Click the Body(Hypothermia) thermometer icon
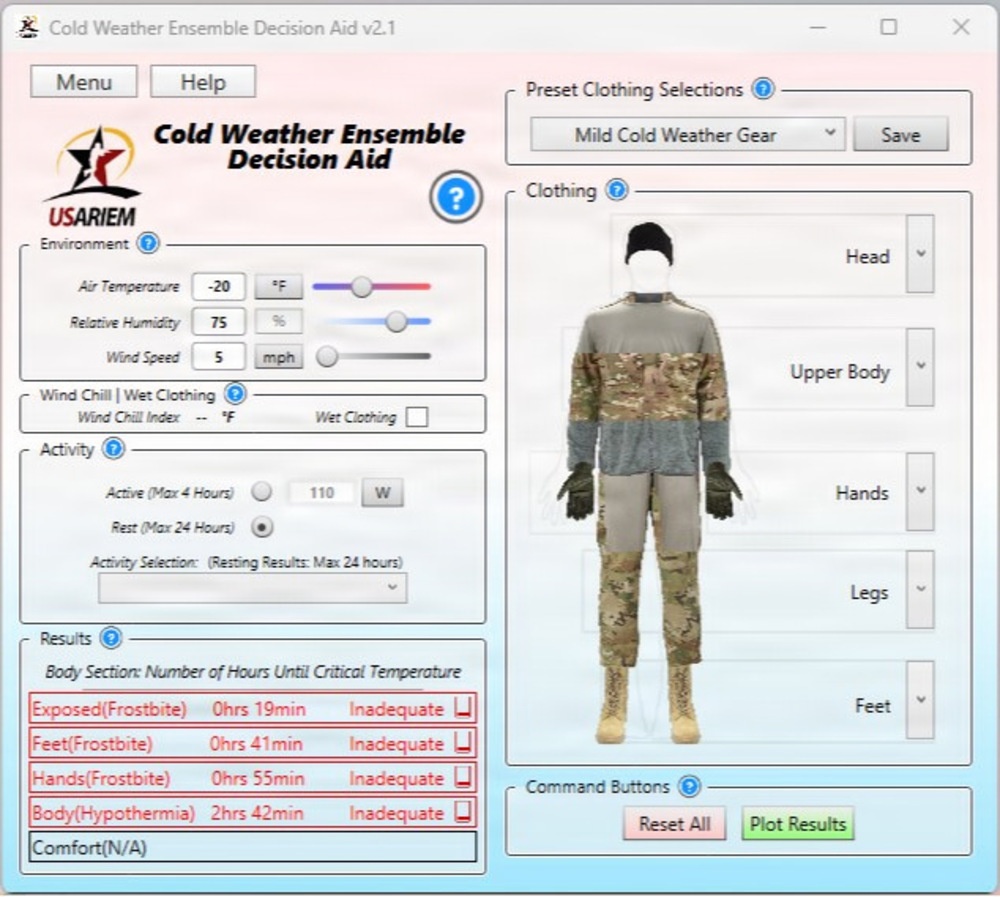This screenshot has width=1000, height=897. [x=463, y=812]
